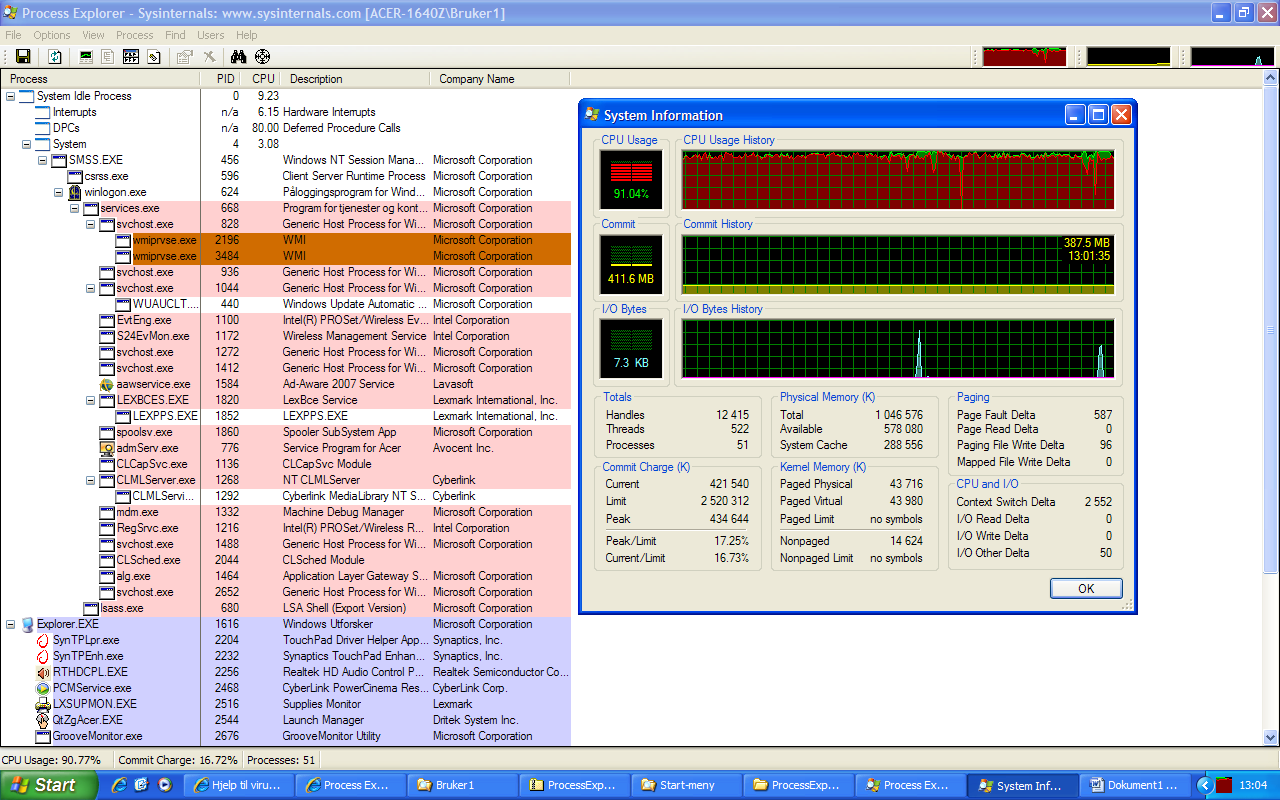Collapse the winlogon.exe tree node

point(59,192)
